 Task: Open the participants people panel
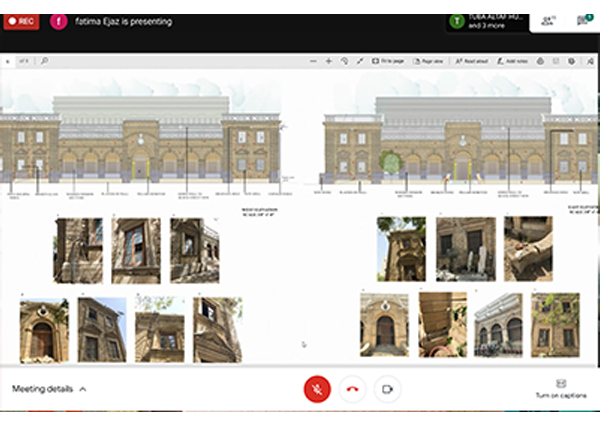coord(548,20)
